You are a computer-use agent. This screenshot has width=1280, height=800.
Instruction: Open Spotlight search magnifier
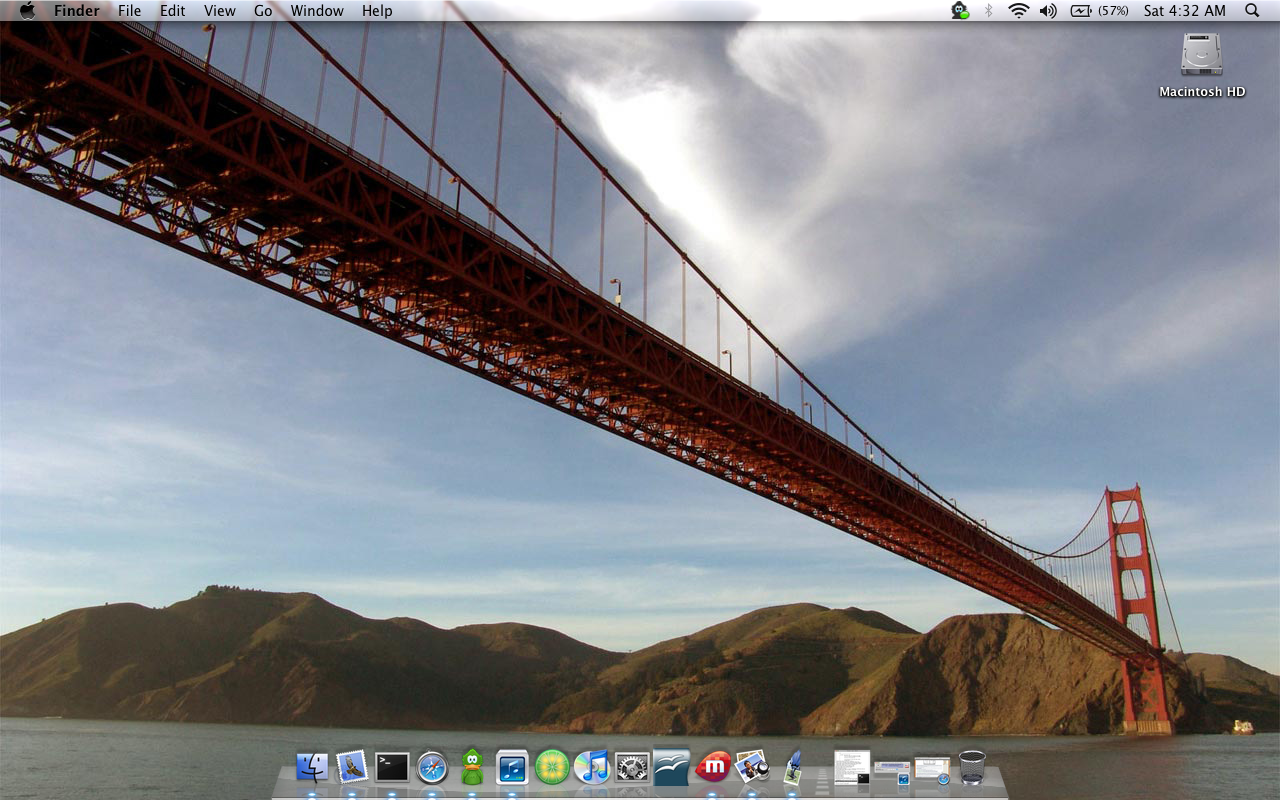click(1252, 10)
